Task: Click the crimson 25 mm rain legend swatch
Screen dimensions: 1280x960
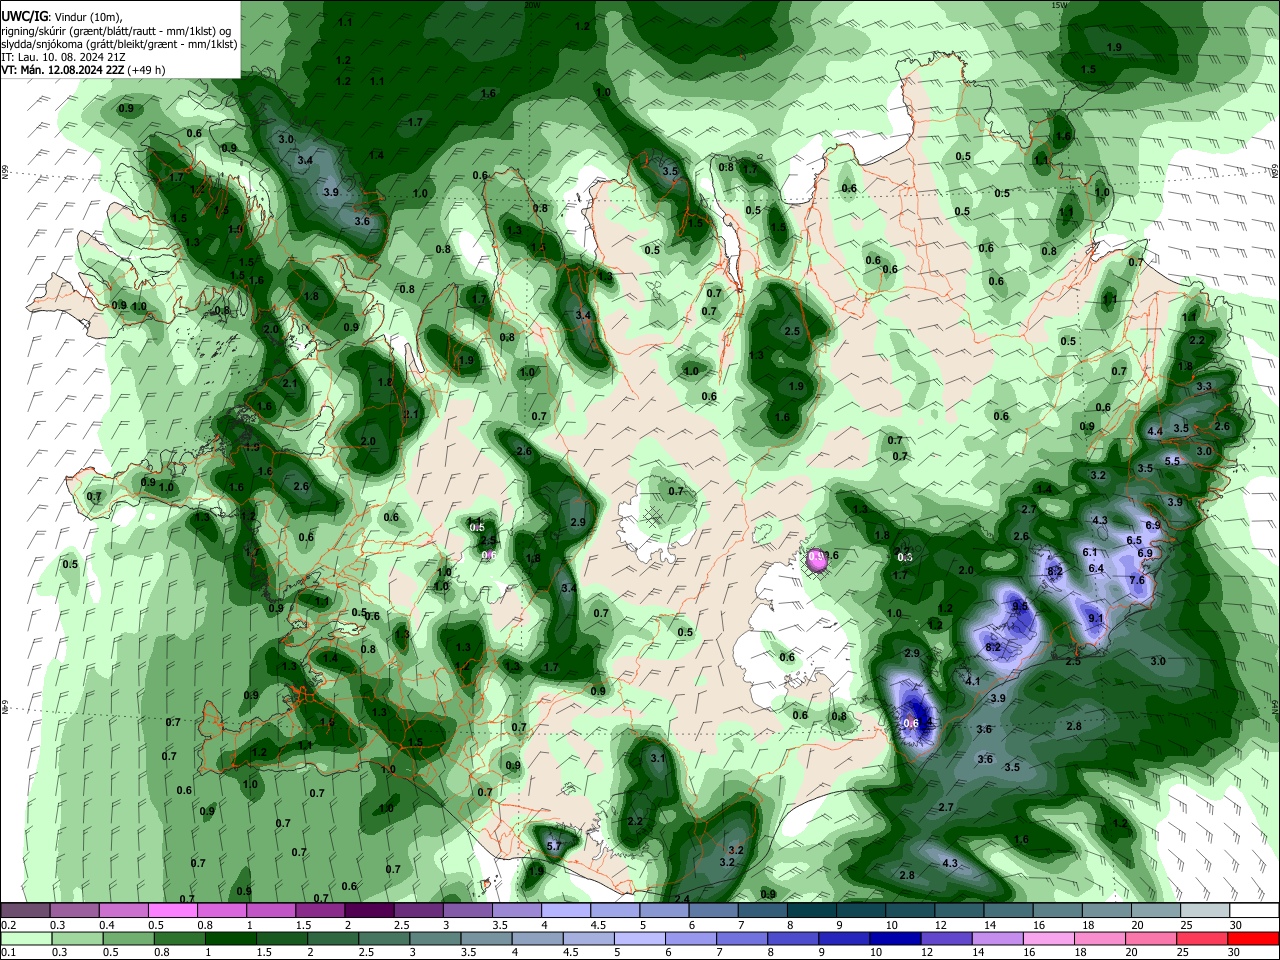Action: tap(1203, 938)
